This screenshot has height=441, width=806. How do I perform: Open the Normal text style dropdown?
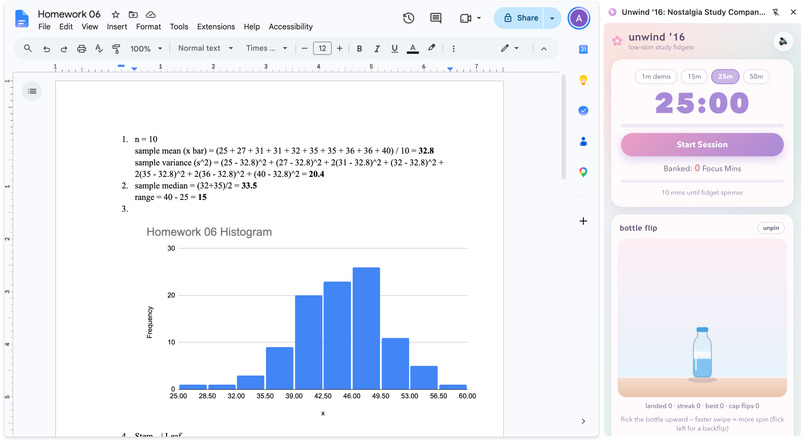coord(205,48)
